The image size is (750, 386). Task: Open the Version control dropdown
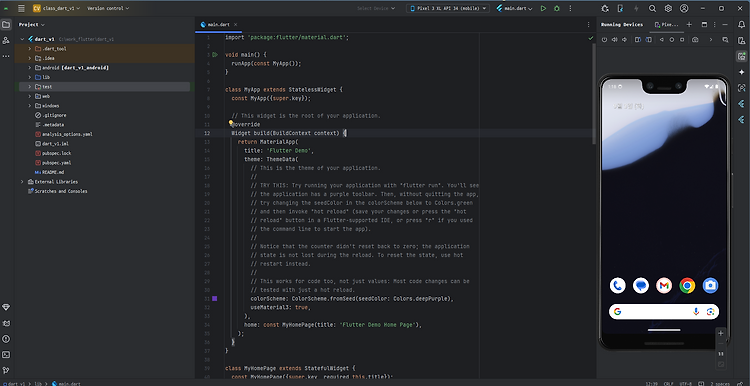click(108, 8)
